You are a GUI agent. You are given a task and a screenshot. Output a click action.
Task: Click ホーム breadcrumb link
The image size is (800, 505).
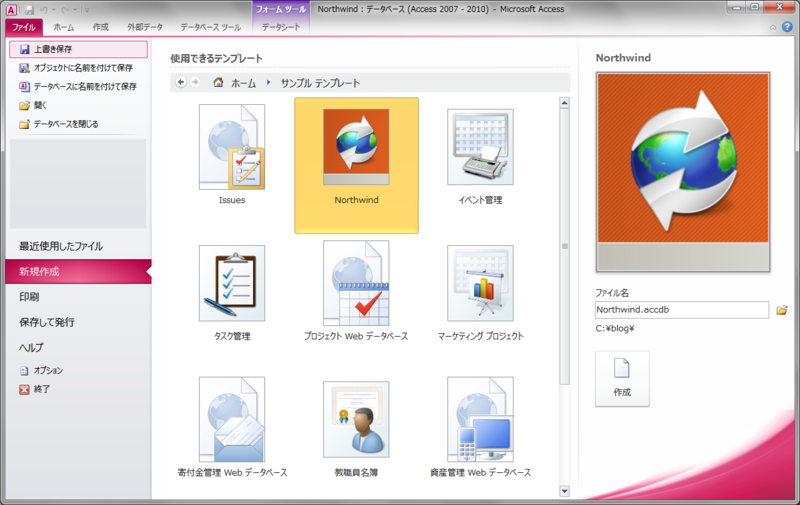coord(244,83)
